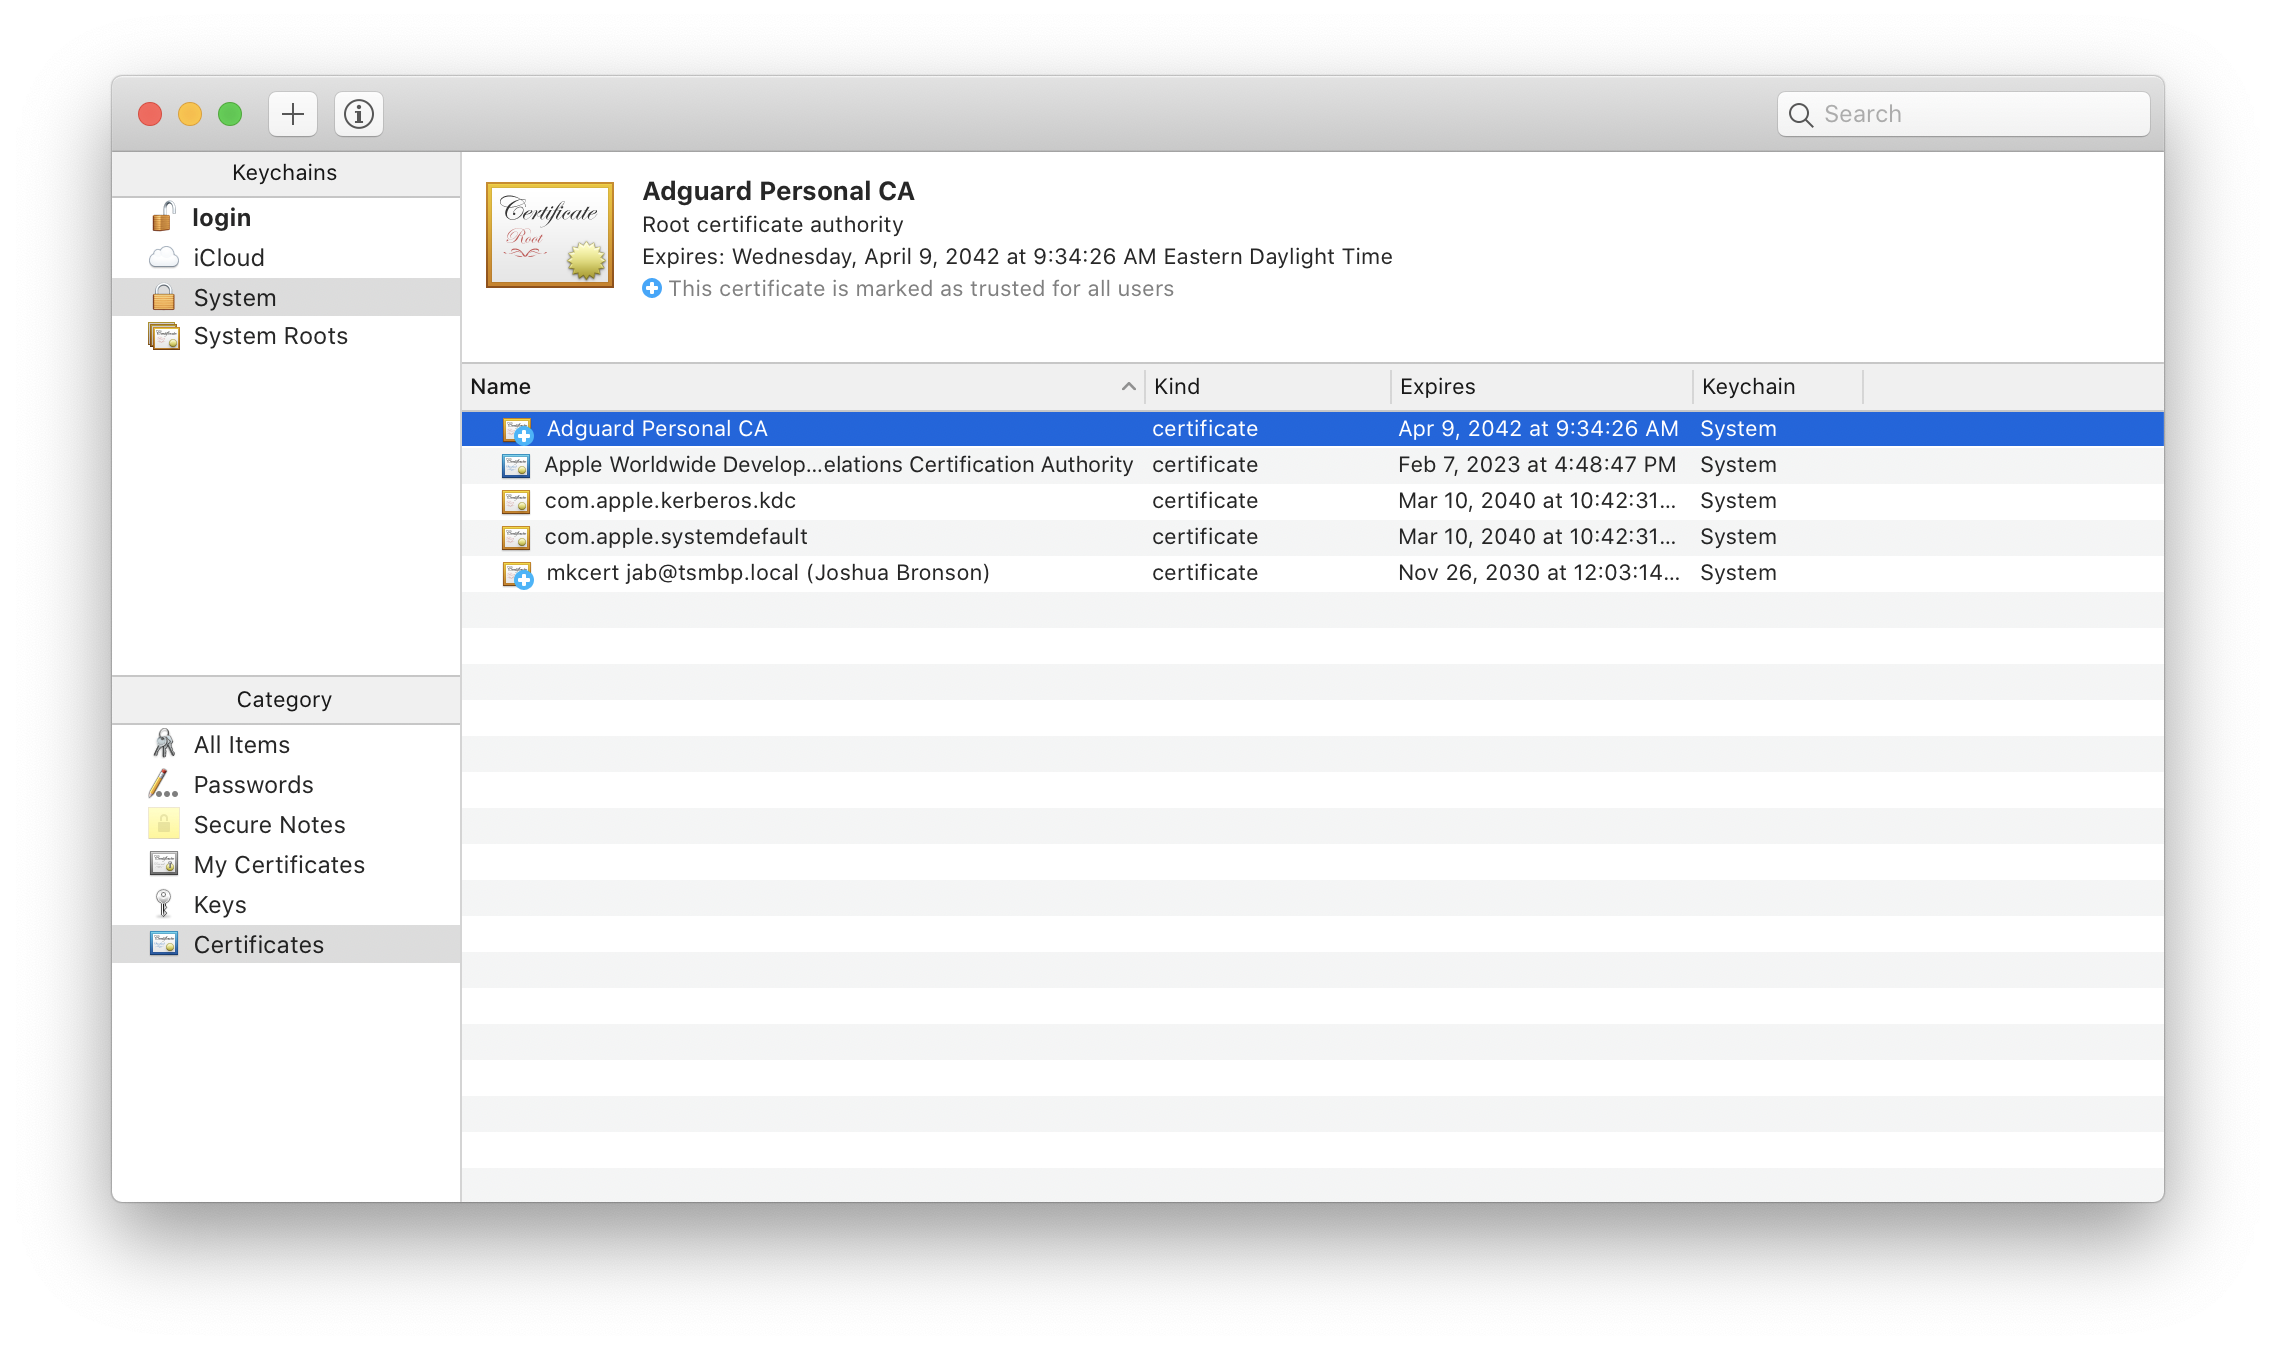Click the Name column sort arrow
2276x1350 pixels.
(x=1128, y=386)
